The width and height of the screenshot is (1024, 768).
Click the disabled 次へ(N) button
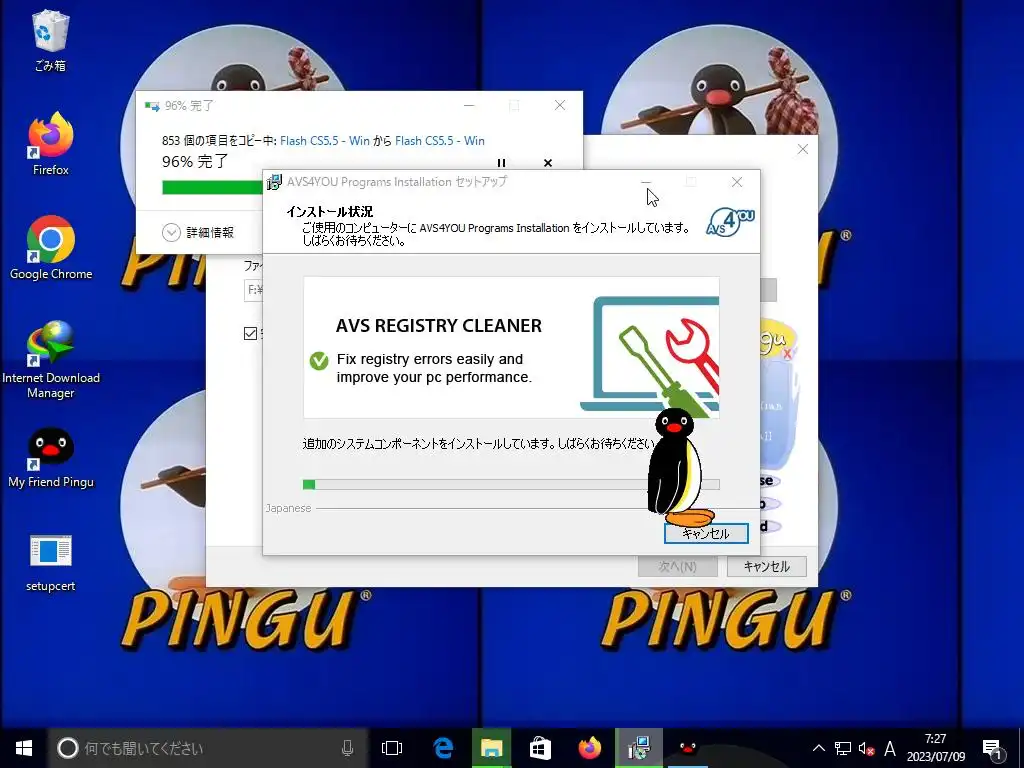point(677,566)
